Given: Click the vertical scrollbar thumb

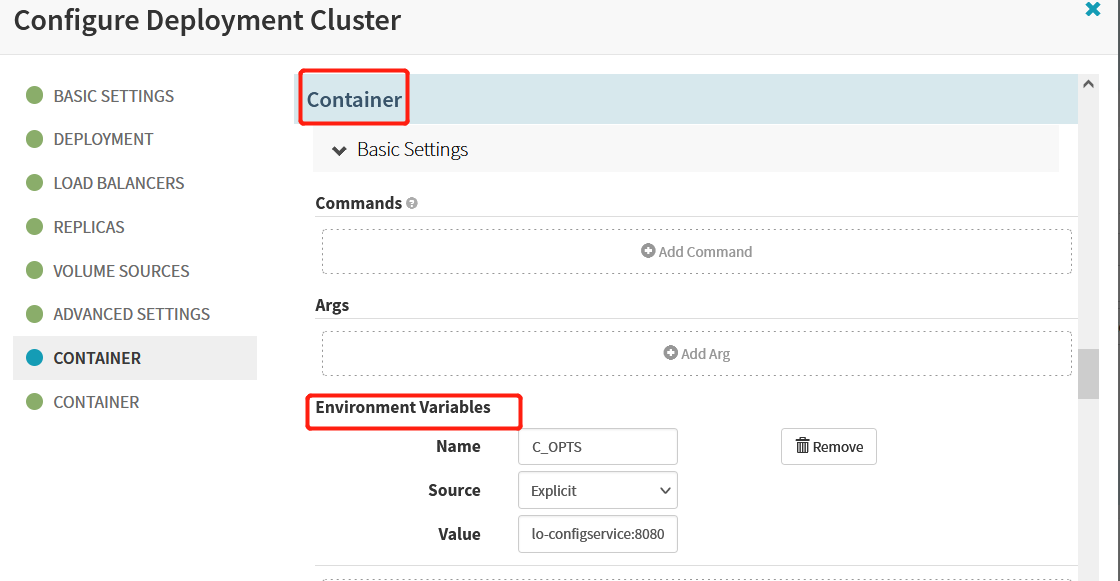Looking at the screenshot, I should pyautogui.click(x=1088, y=374).
